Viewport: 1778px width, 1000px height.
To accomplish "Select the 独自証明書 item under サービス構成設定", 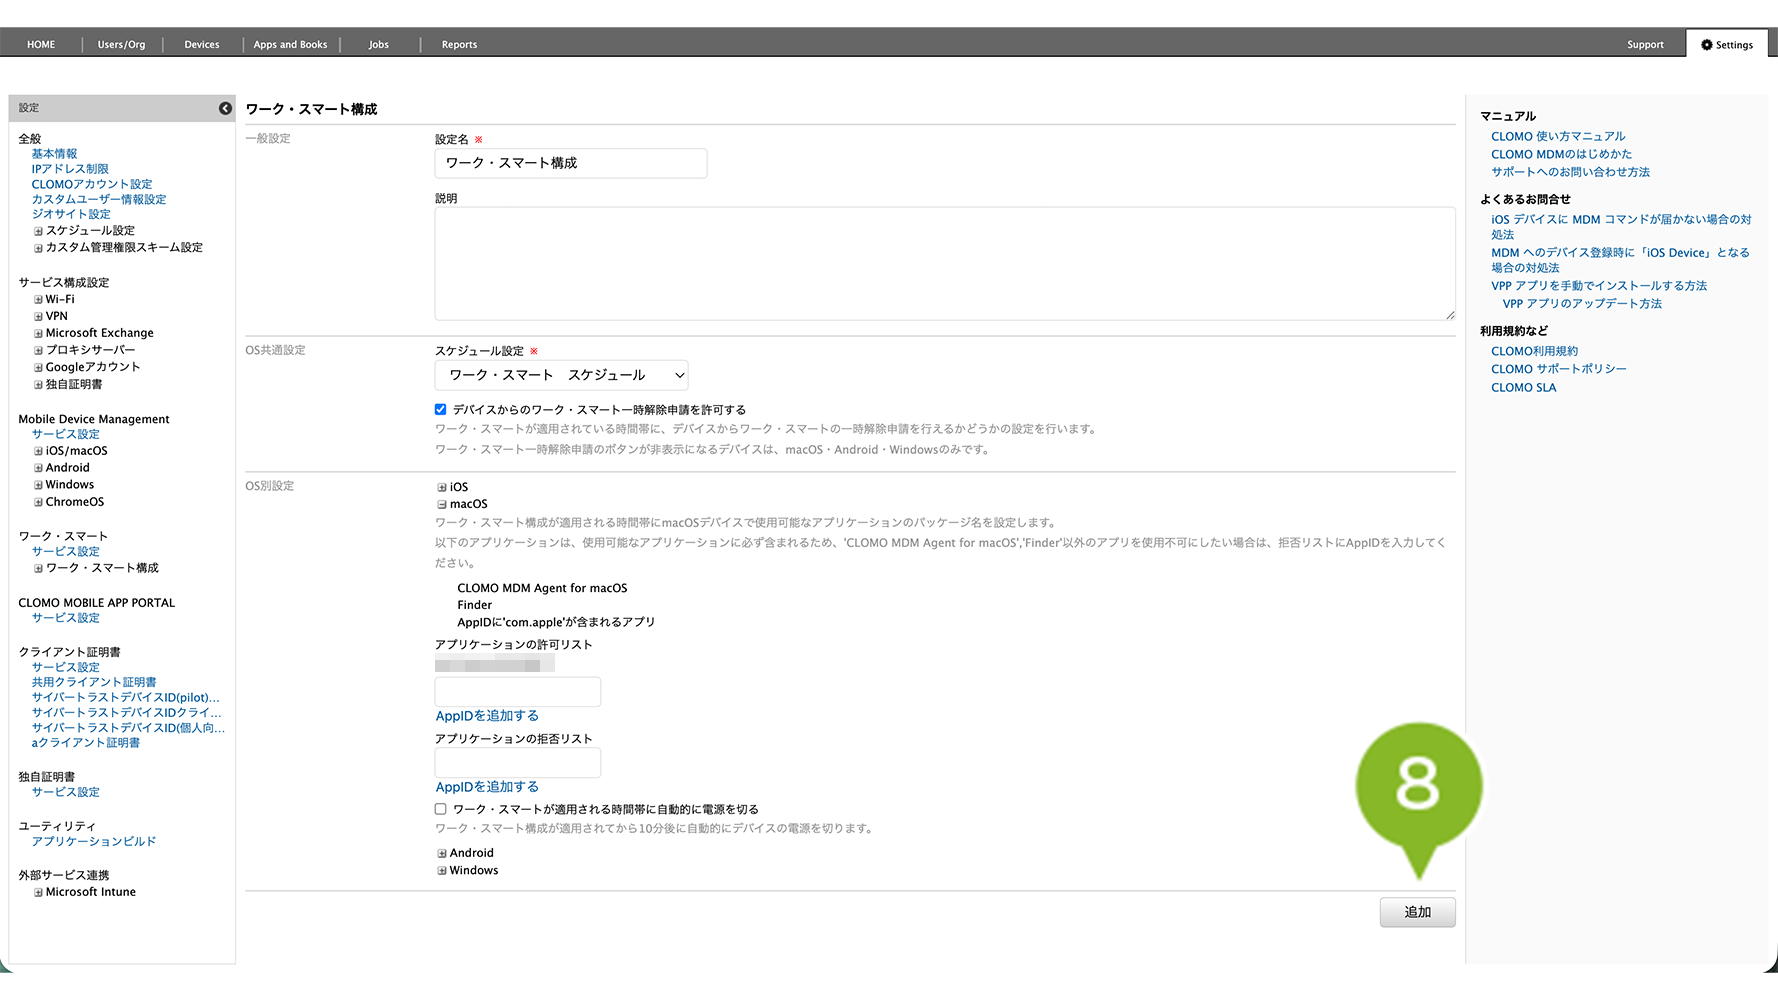I will click(x=74, y=385).
